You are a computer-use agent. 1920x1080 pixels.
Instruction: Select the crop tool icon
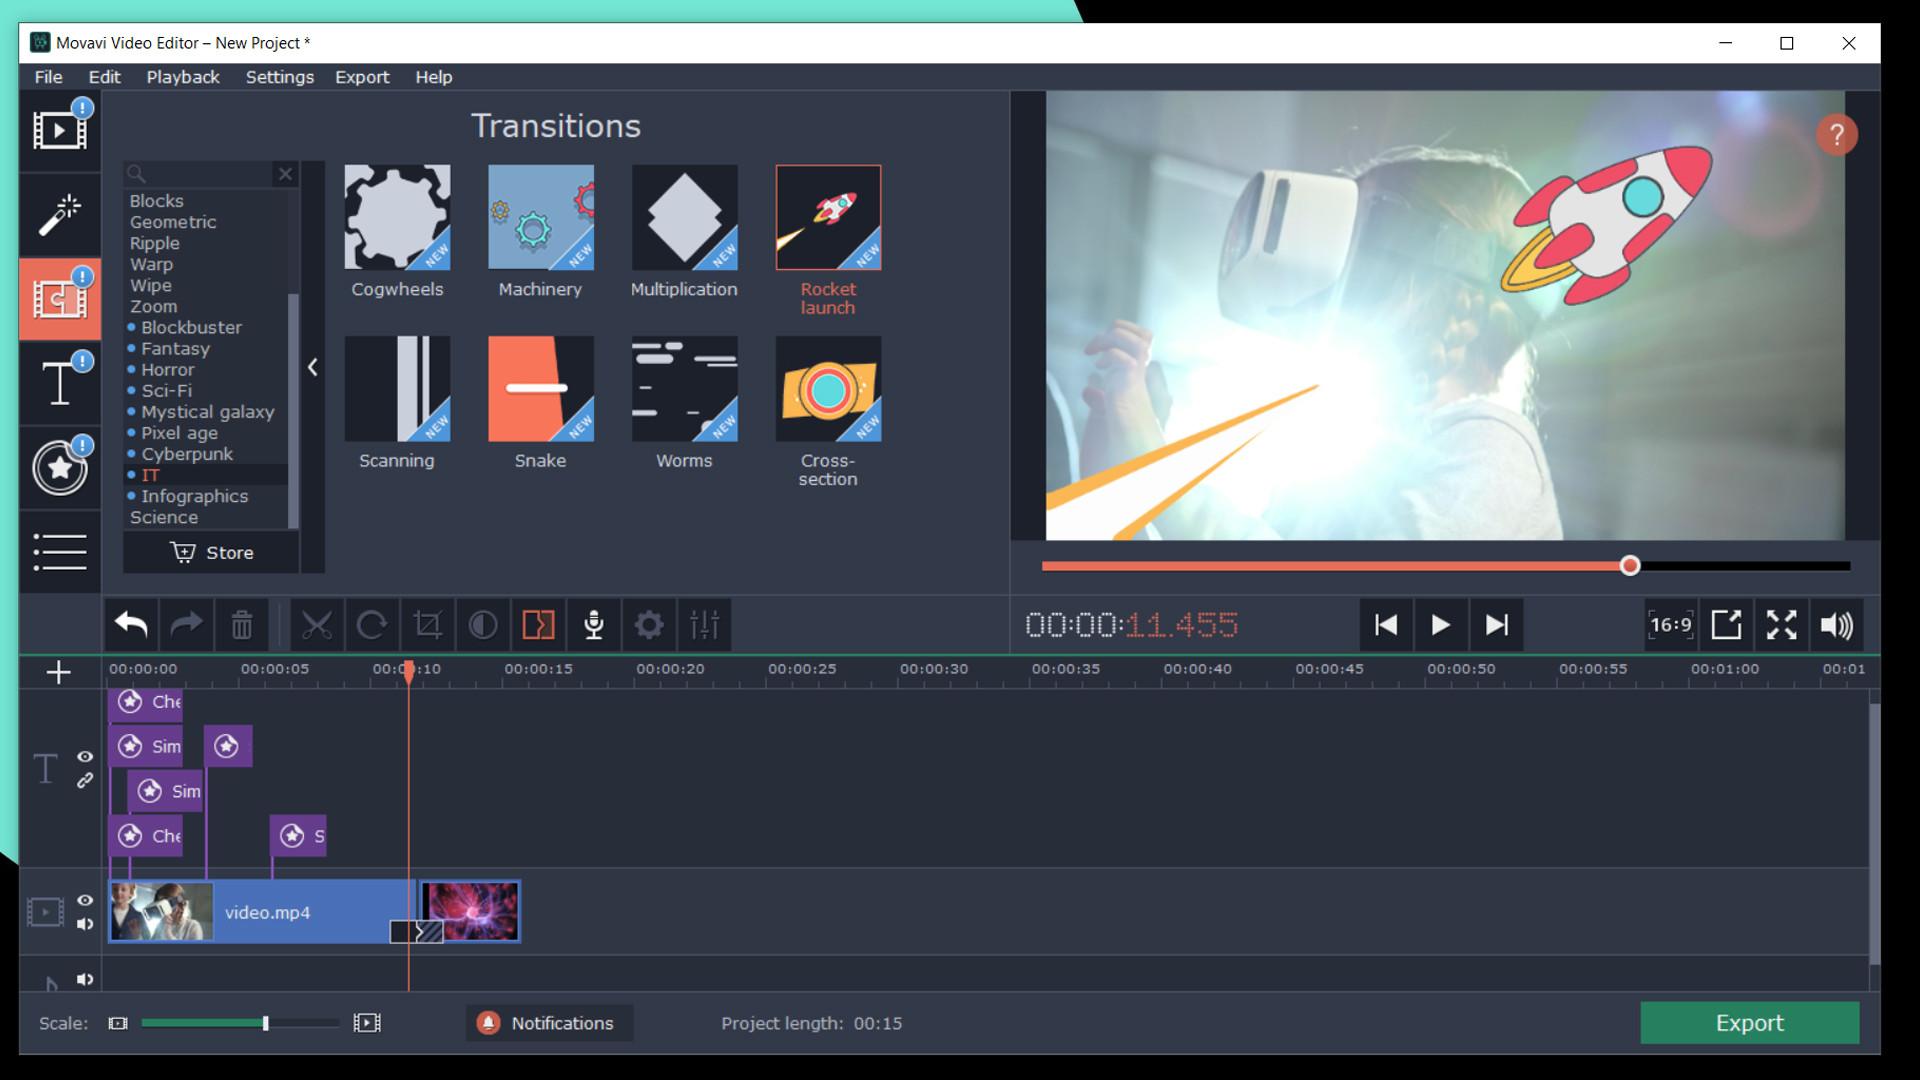click(x=429, y=625)
